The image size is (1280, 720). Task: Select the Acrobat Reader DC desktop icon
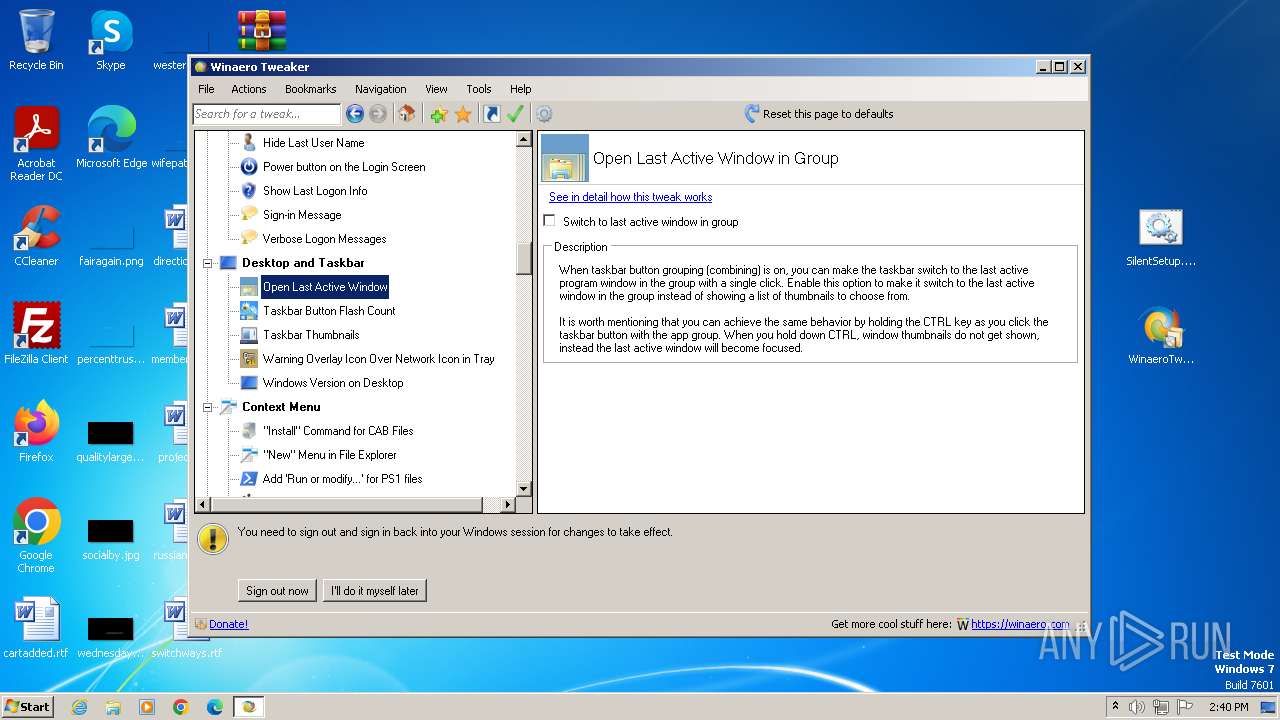36,144
